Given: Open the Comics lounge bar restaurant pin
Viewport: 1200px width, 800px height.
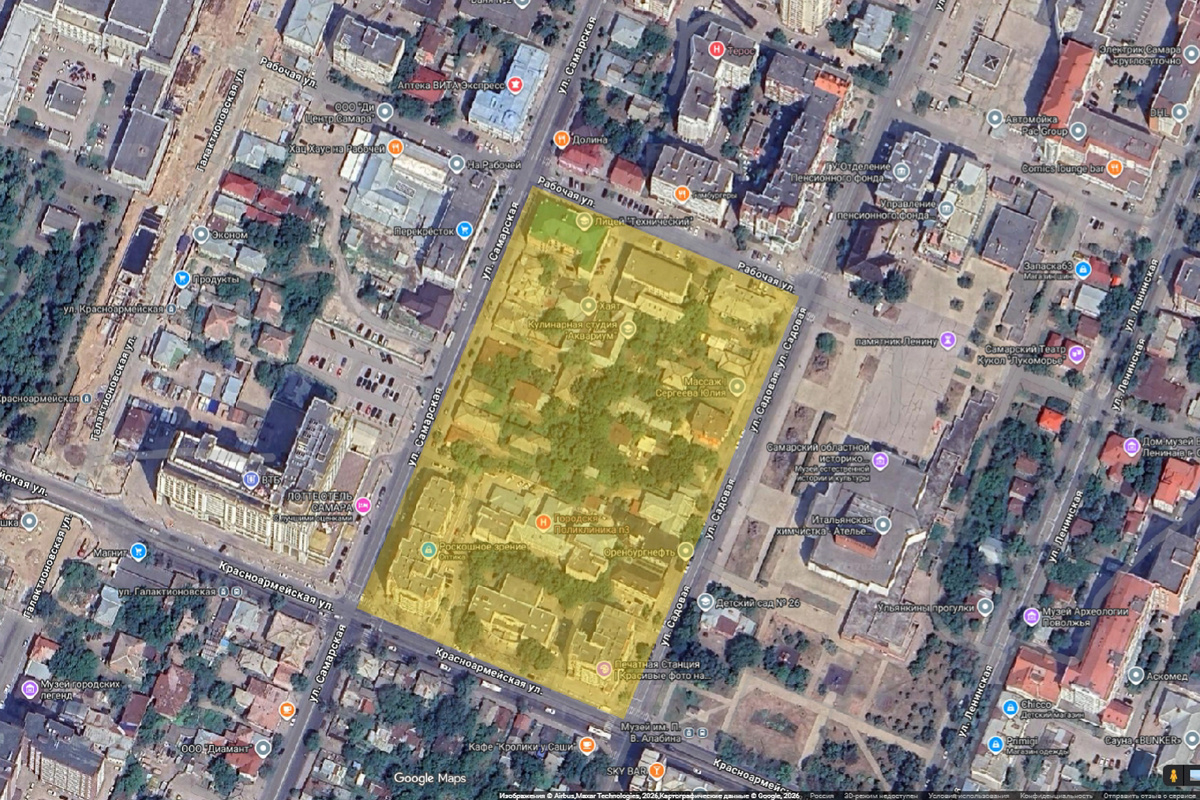Looking at the screenshot, I should 1114,167.
